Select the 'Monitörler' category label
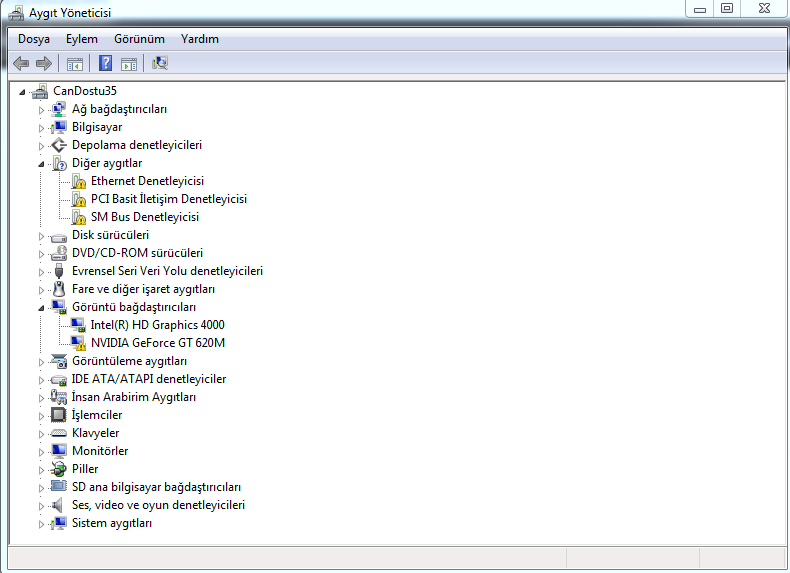The height and width of the screenshot is (573, 790). (100, 451)
